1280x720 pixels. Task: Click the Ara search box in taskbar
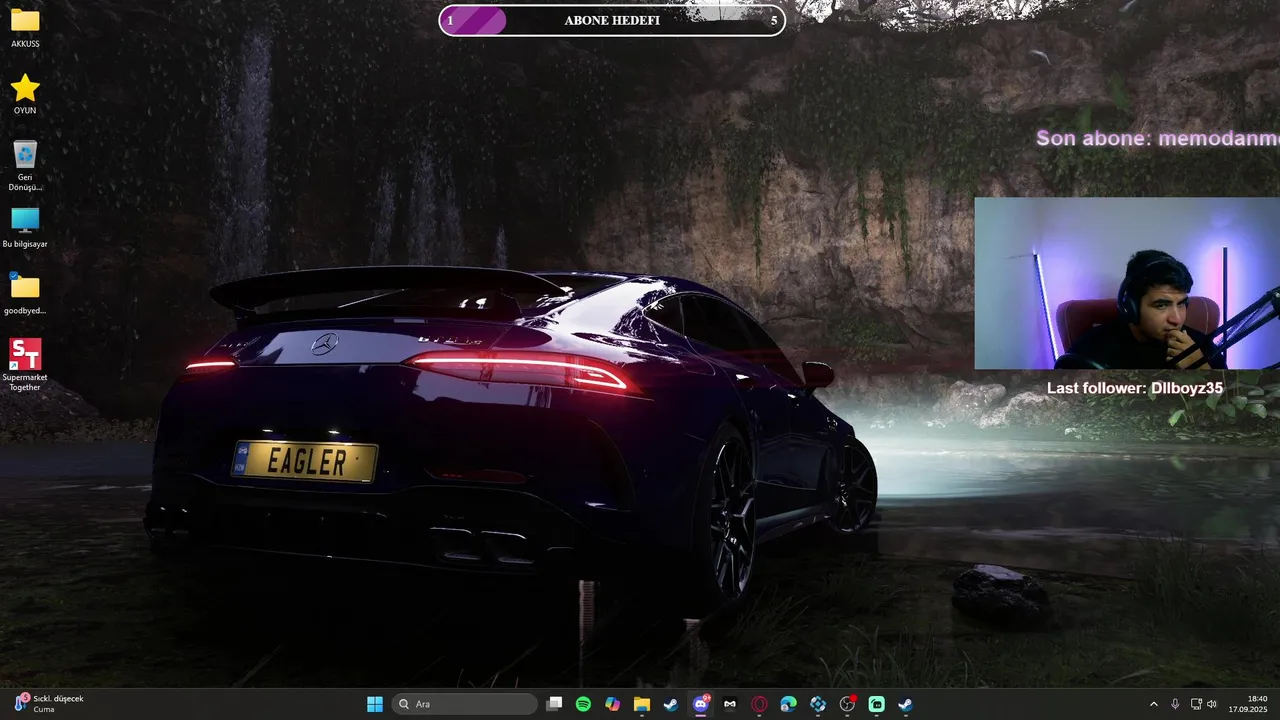pos(464,704)
